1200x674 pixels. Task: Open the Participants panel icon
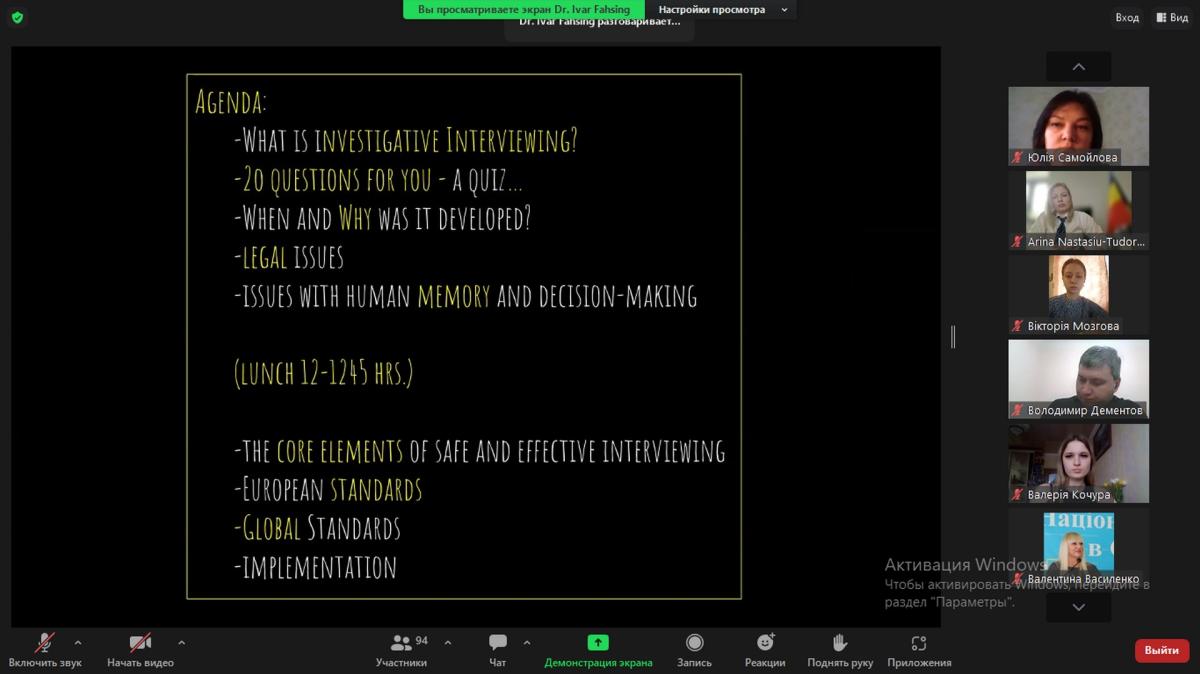coord(402,643)
